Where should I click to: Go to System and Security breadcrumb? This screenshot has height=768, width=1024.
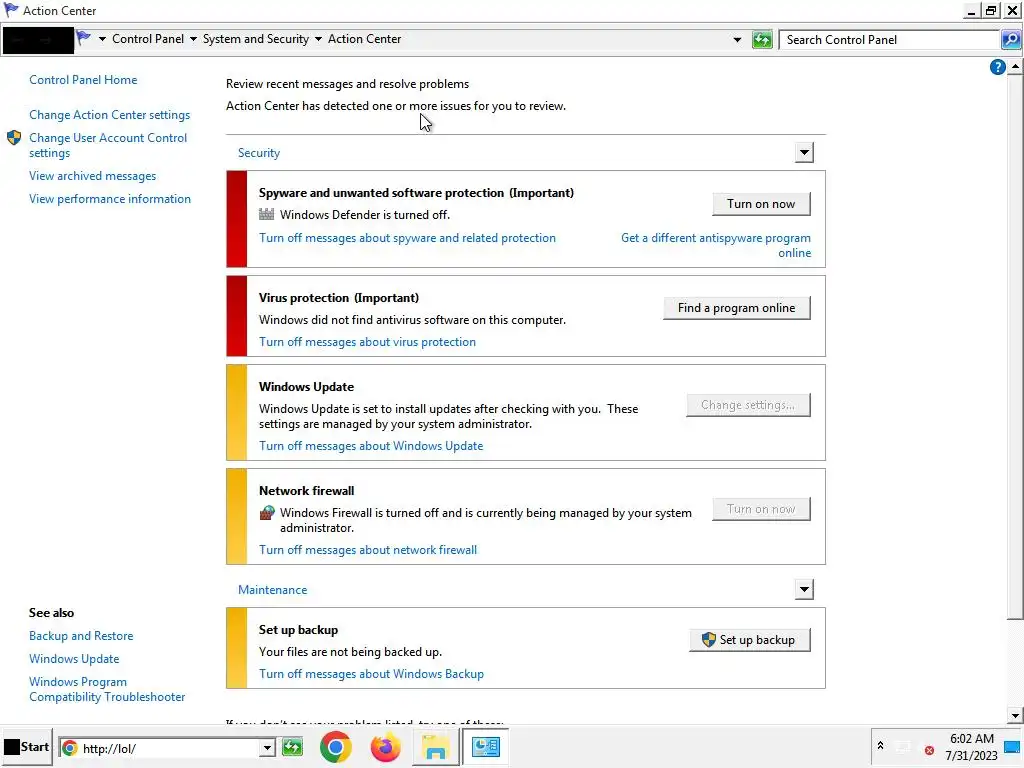[255, 39]
